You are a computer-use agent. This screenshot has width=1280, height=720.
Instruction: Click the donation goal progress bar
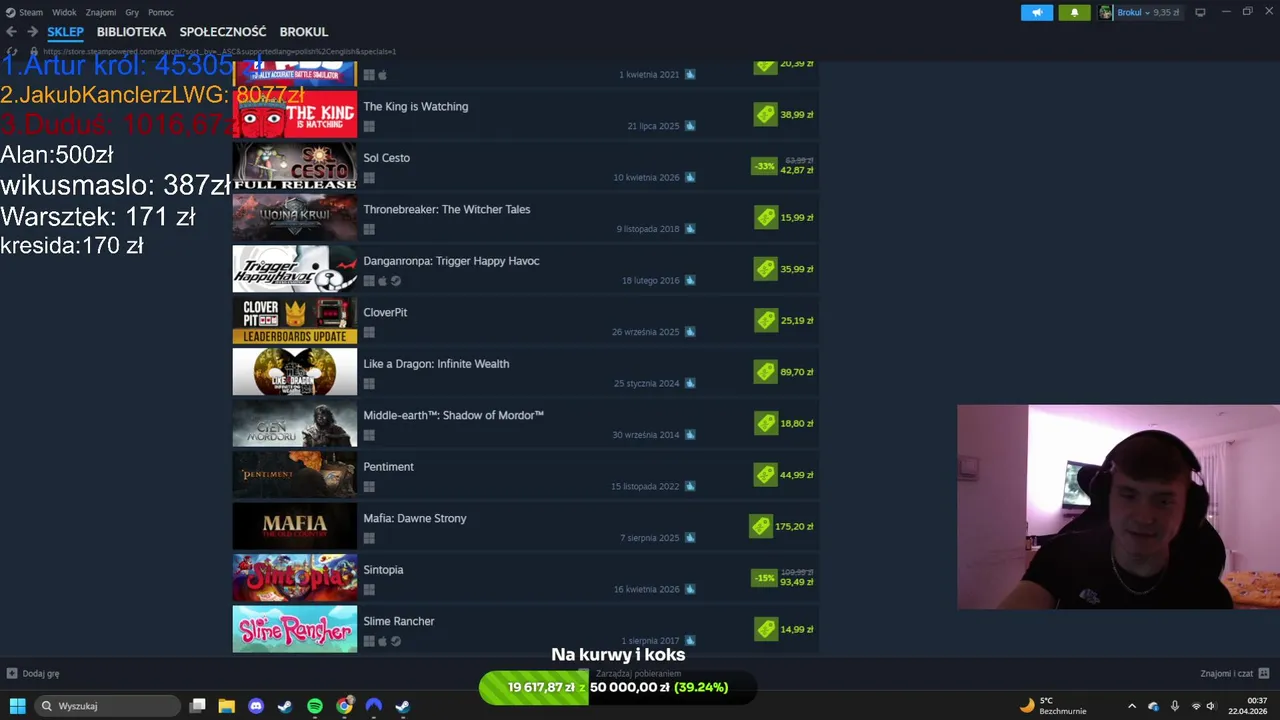click(617, 687)
